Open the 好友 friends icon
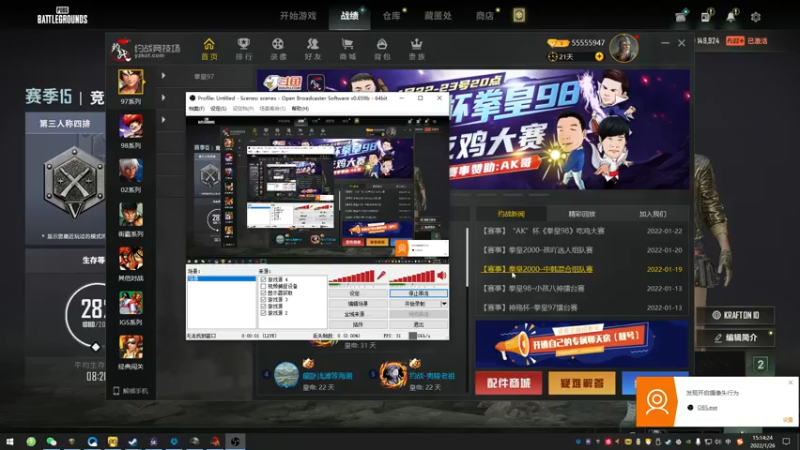 [313, 49]
